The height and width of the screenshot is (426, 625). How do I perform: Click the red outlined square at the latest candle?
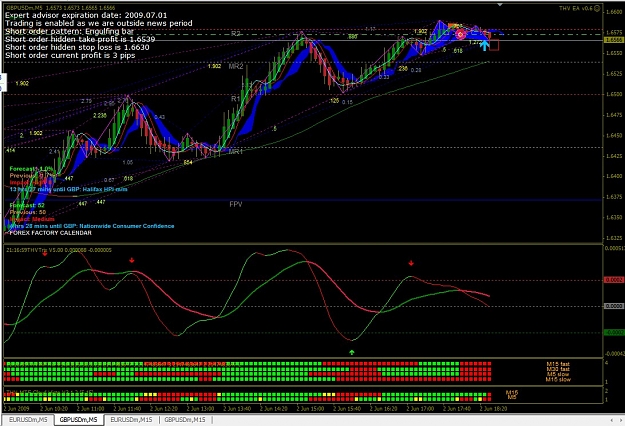[x=494, y=45]
